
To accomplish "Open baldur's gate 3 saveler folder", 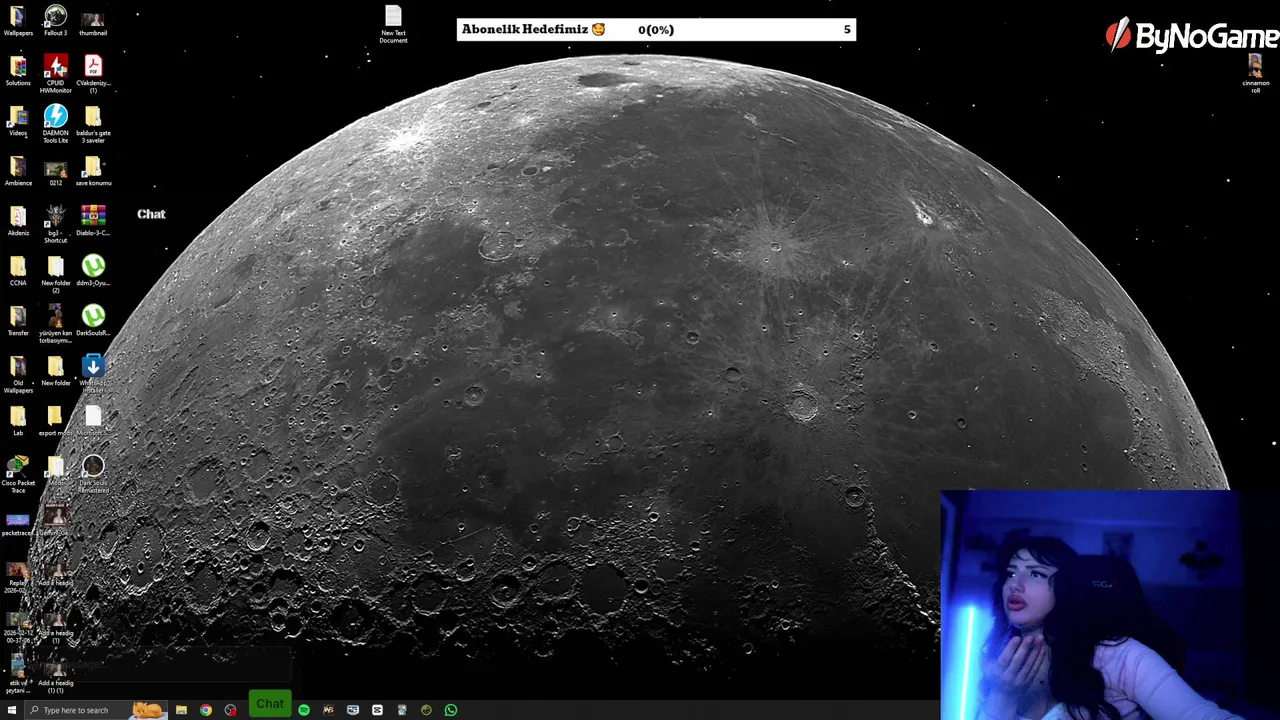I will 93,124.
